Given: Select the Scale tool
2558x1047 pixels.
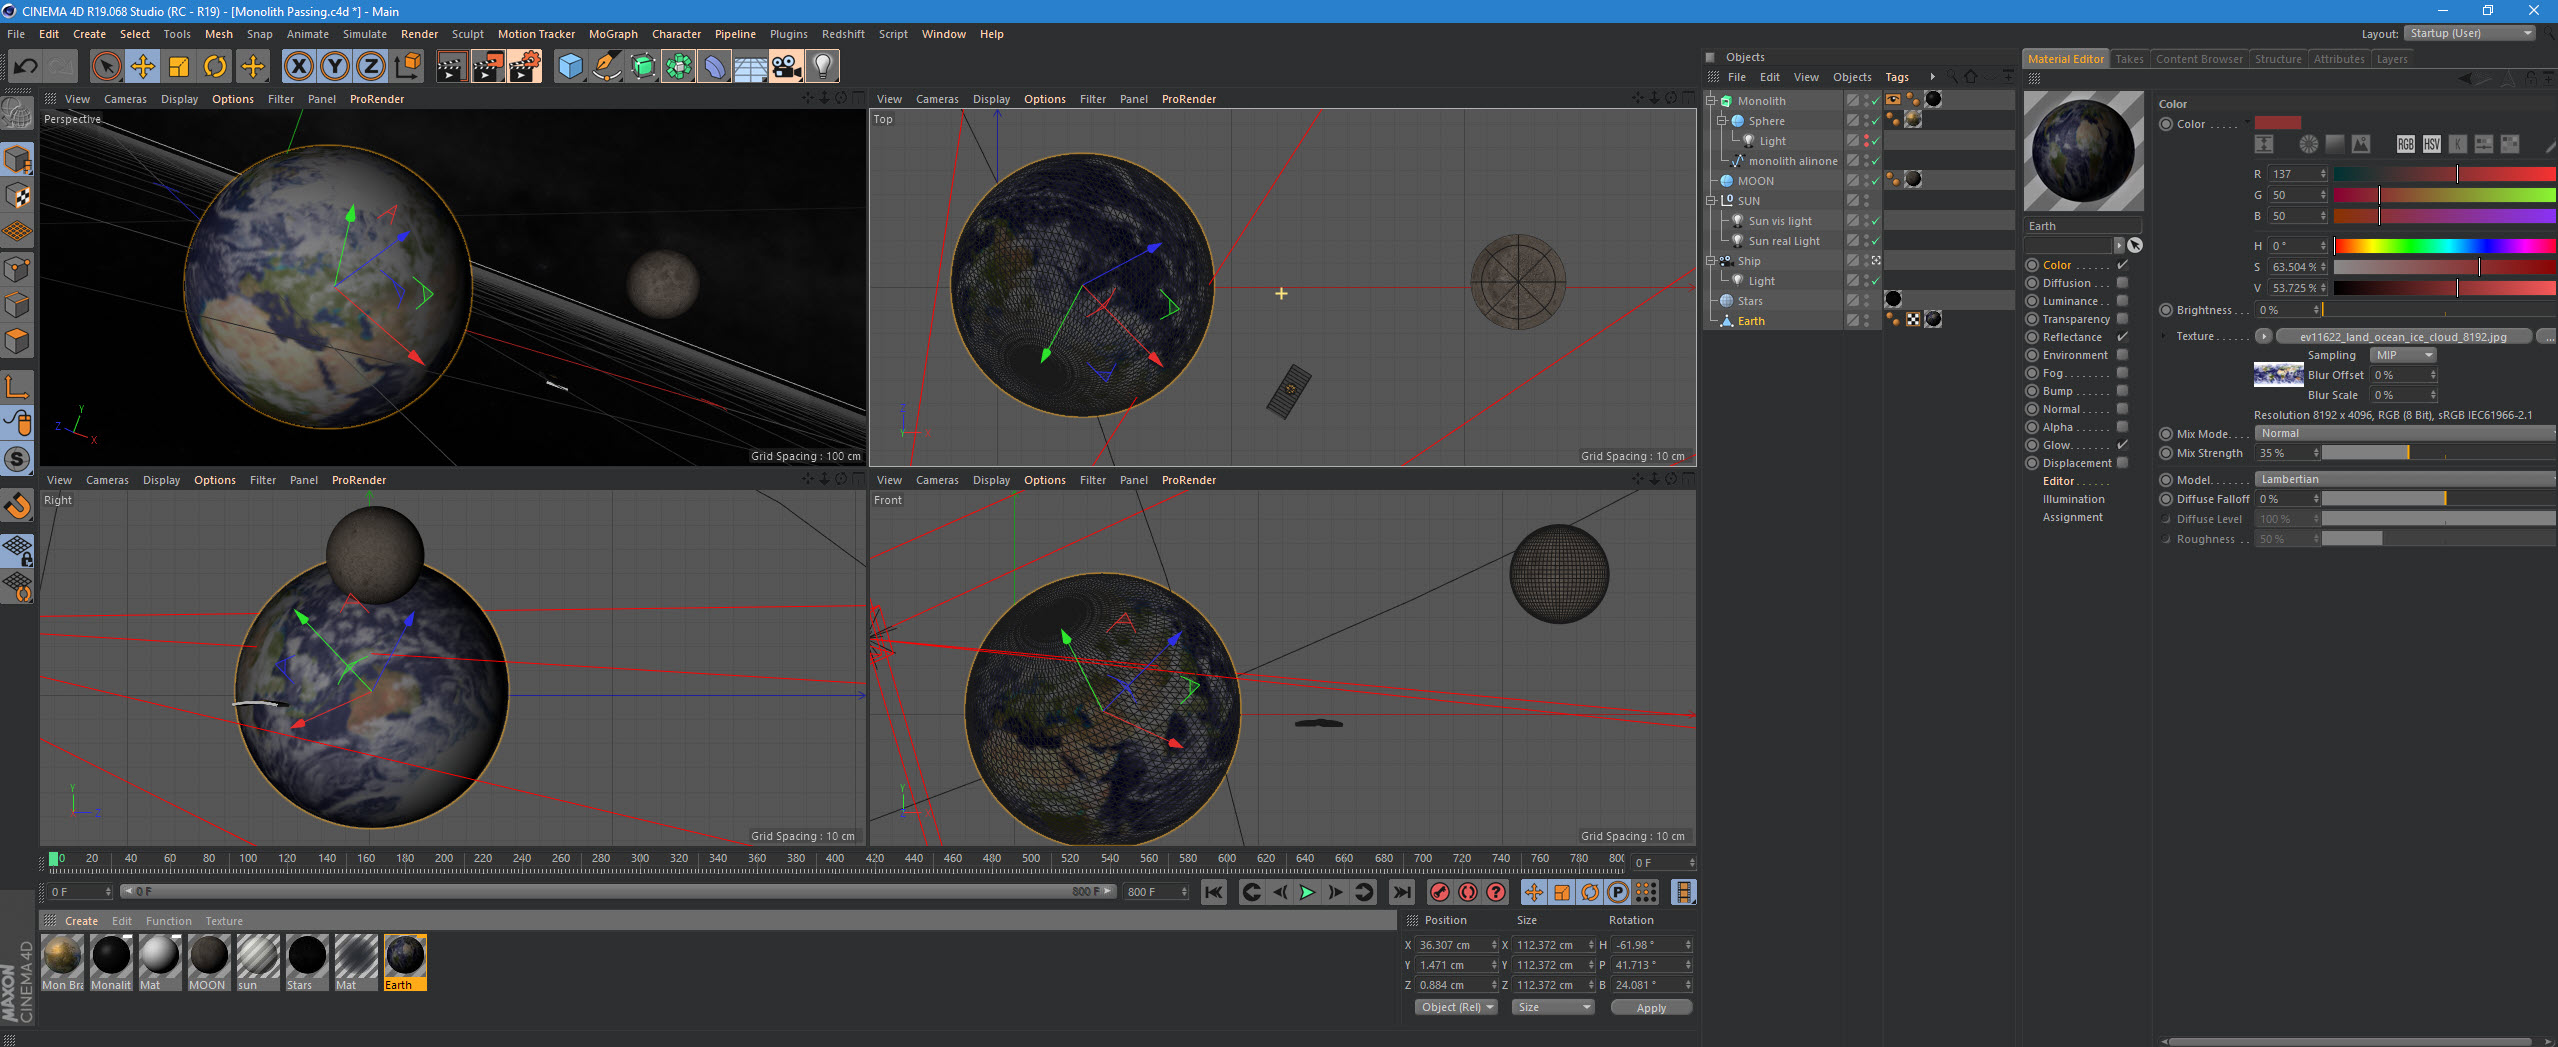Looking at the screenshot, I should coord(179,67).
